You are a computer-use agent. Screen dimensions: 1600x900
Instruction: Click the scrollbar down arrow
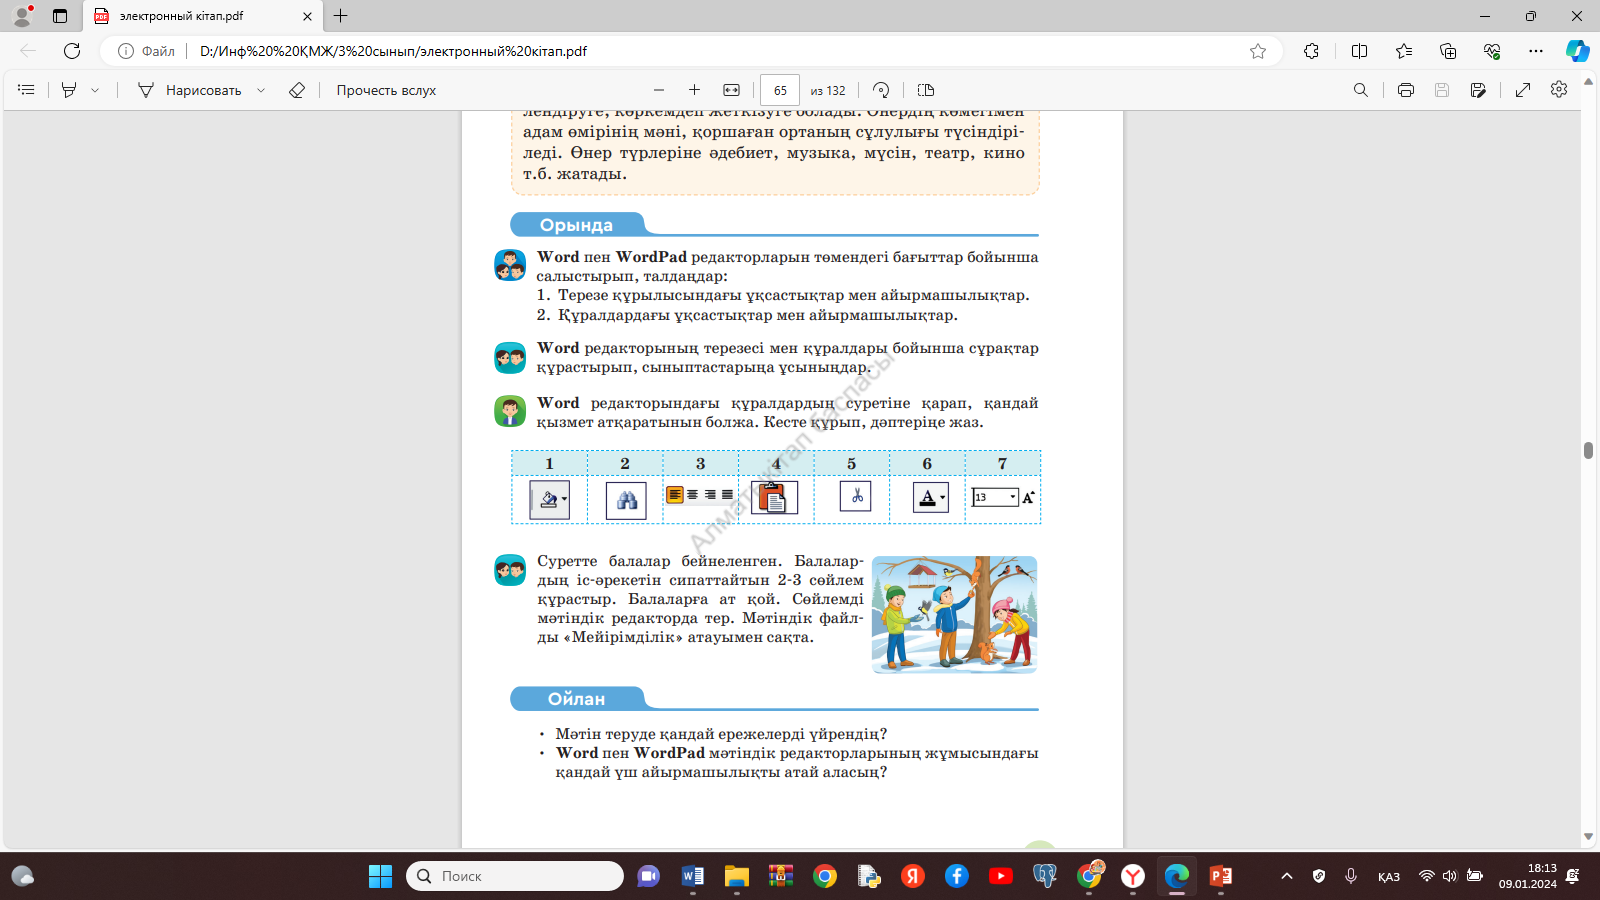click(1588, 837)
